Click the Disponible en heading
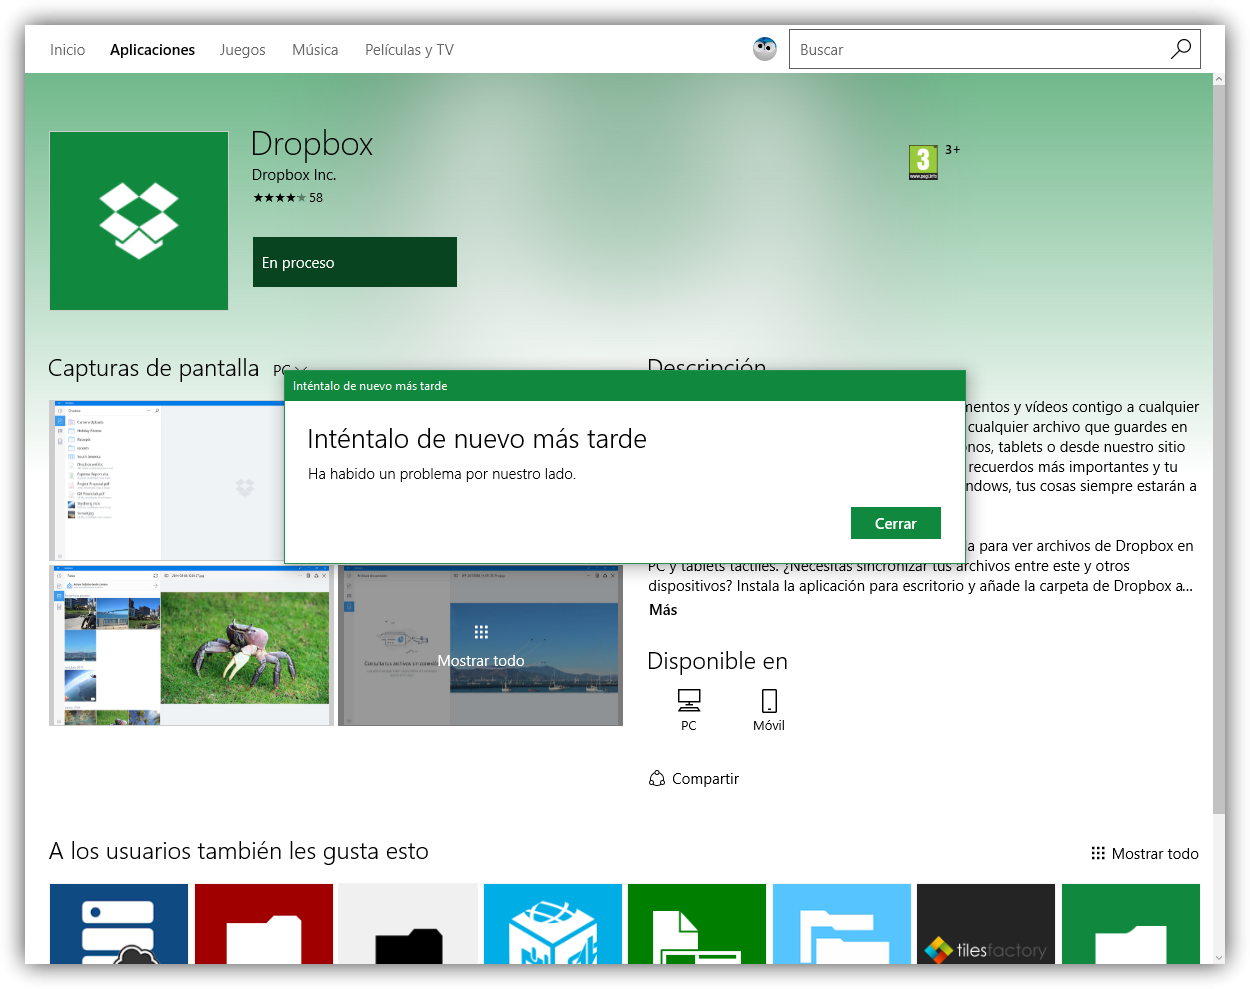This screenshot has width=1250, height=989. click(718, 661)
